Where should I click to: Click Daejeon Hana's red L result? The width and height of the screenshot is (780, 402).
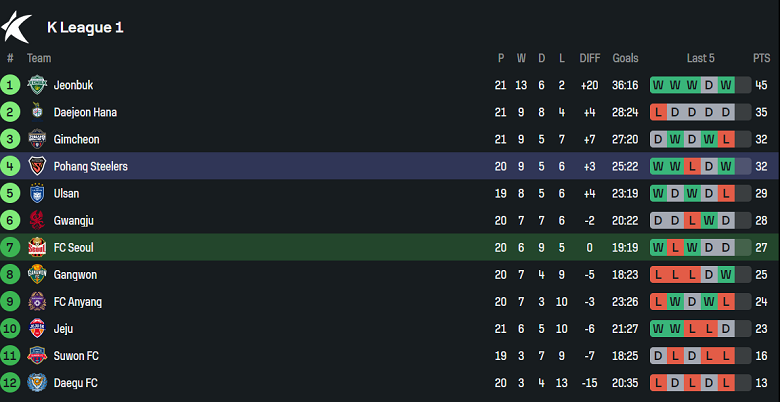click(658, 112)
